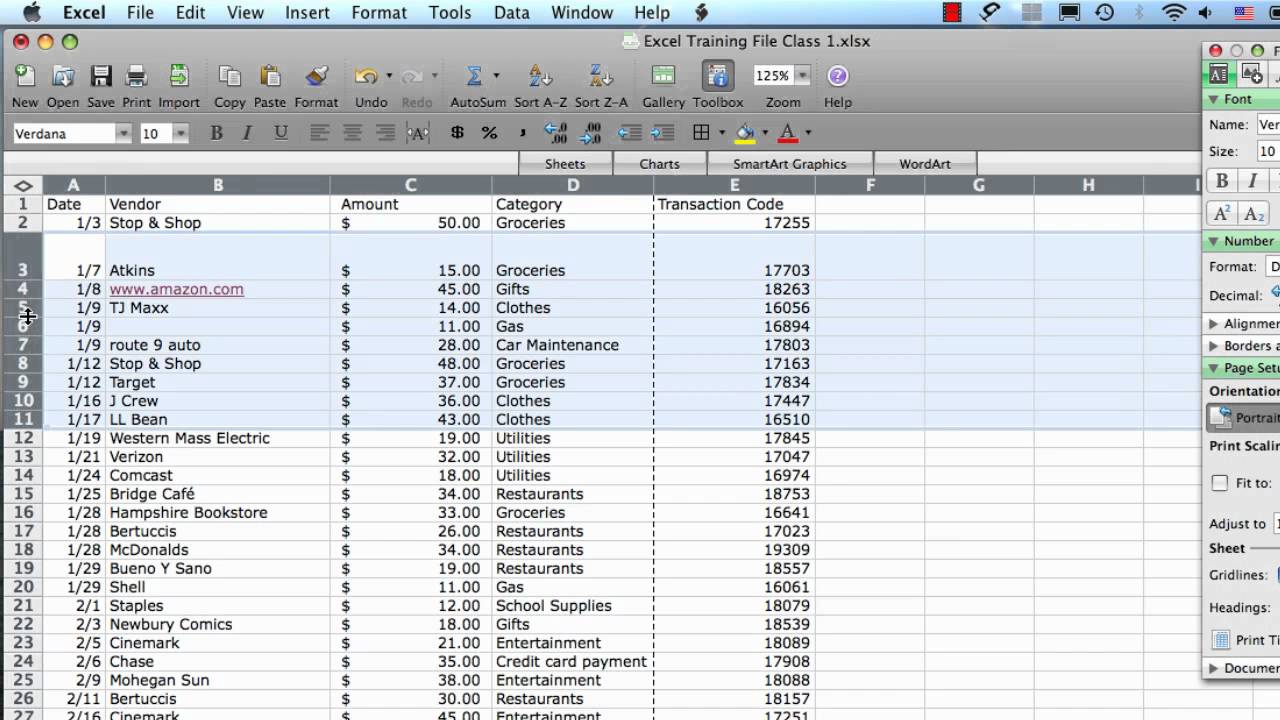Click the Open file toolbar icon
The width and height of the screenshot is (1280, 720).
tap(63, 76)
